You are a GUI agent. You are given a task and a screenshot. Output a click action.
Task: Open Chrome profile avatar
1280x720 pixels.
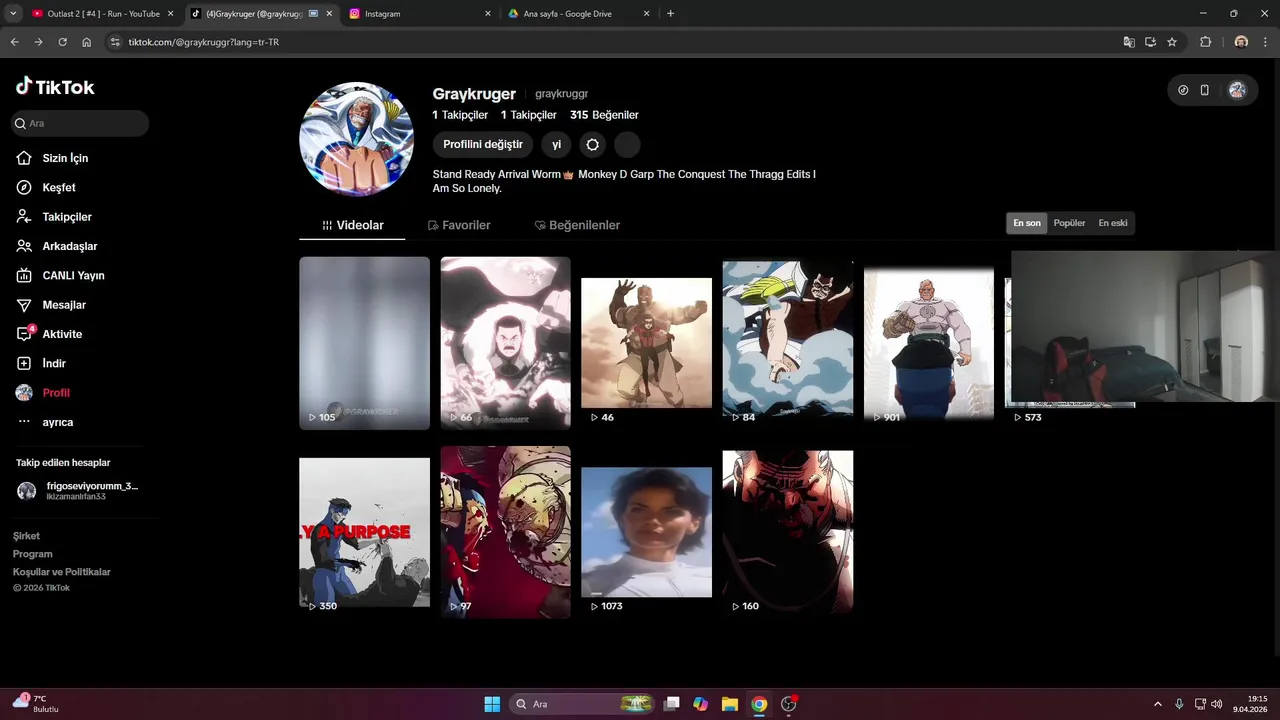coord(1241,42)
